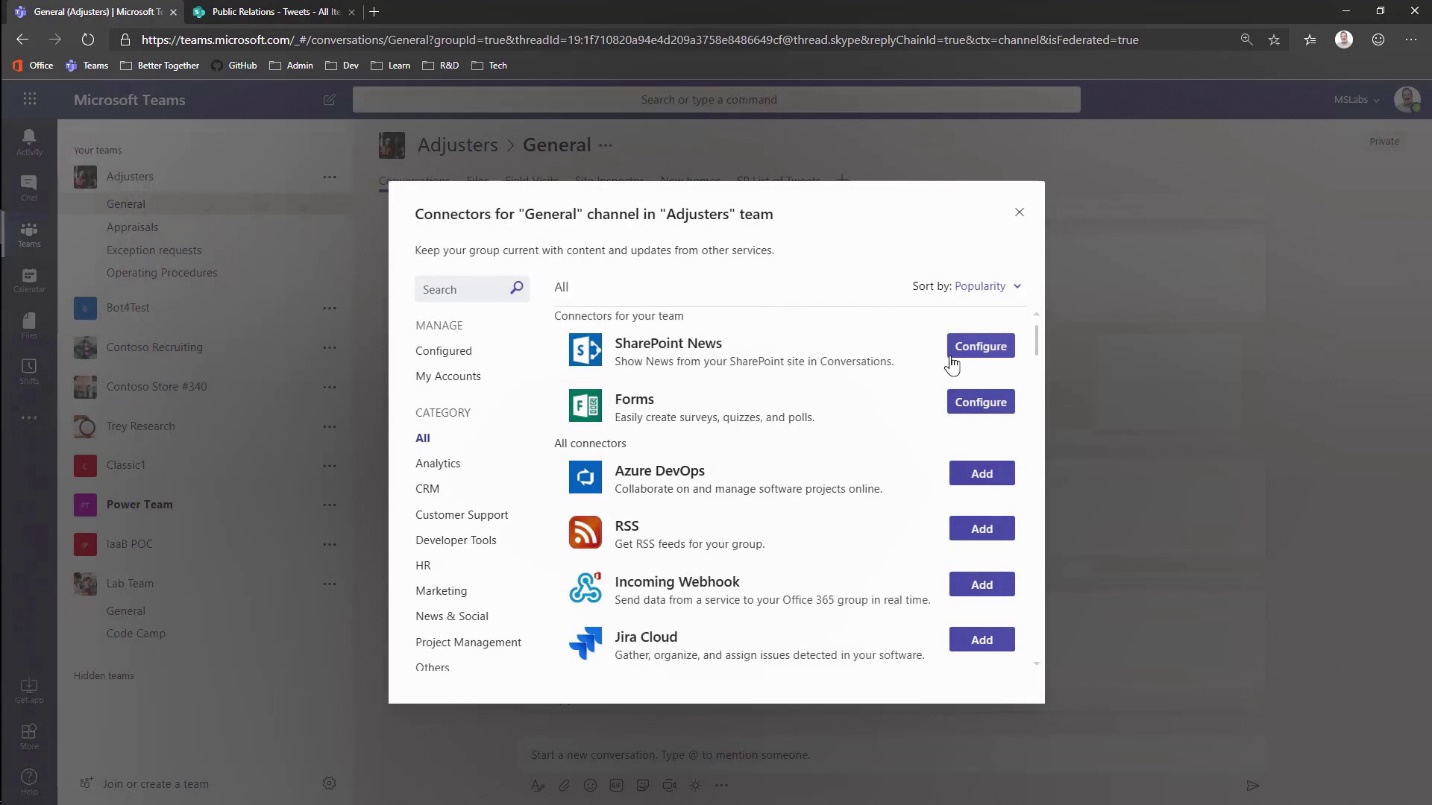This screenshot has height=805, width=1432.
Task: Add the Incoming Webhook connector
Action: pyautogui.click(x=982, y=584)
